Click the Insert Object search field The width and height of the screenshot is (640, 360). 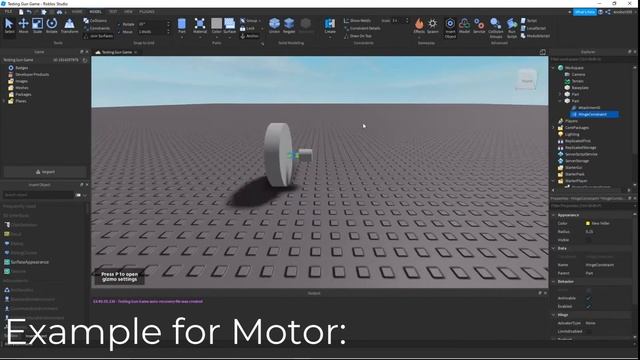pyautogui.click(x=39, y=195)
